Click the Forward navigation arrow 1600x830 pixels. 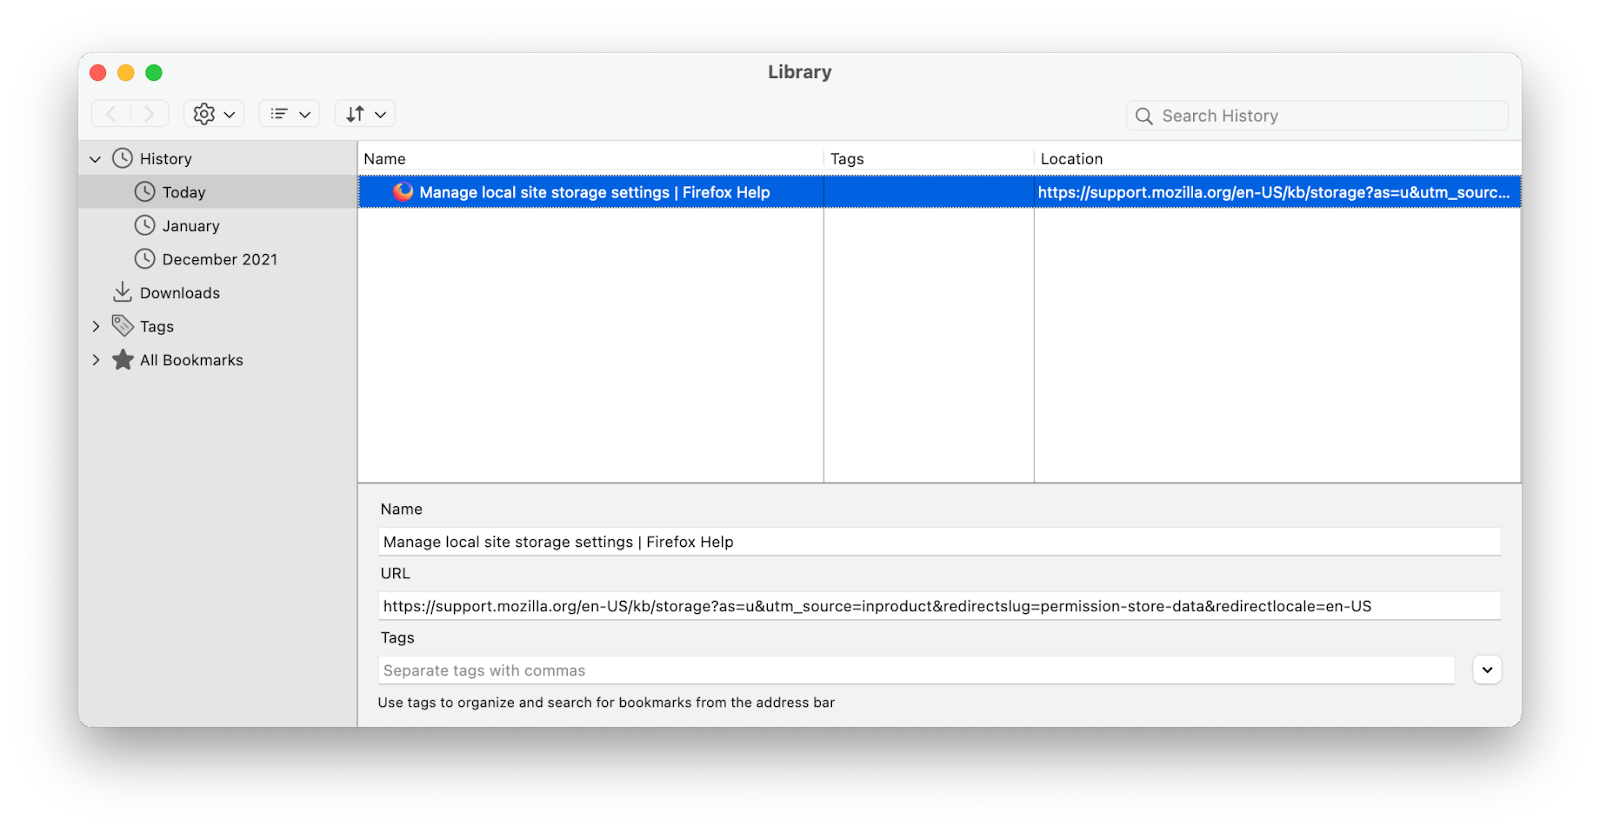click(149, 114)
